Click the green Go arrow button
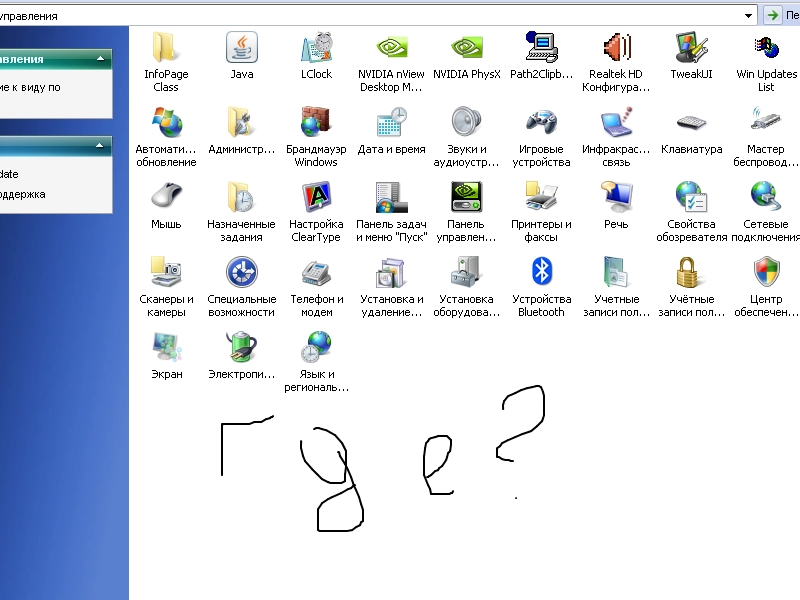The width and height of the screenshot is (800, 600). 773,15
